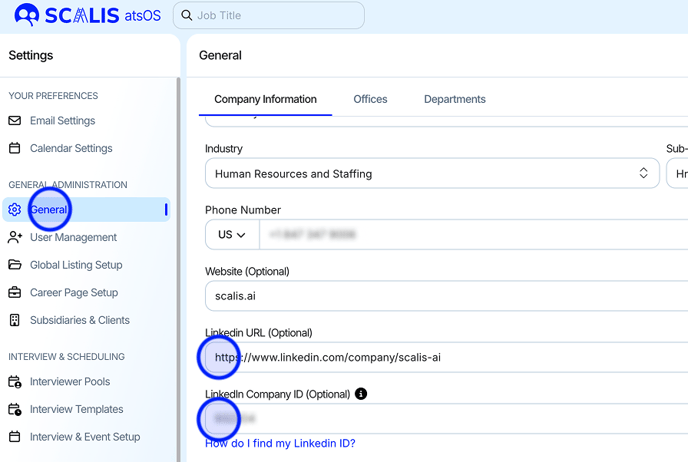Screen dimensions: 688x462
Task: Switch to the Departments tab
Action: (x=454, y=100)
